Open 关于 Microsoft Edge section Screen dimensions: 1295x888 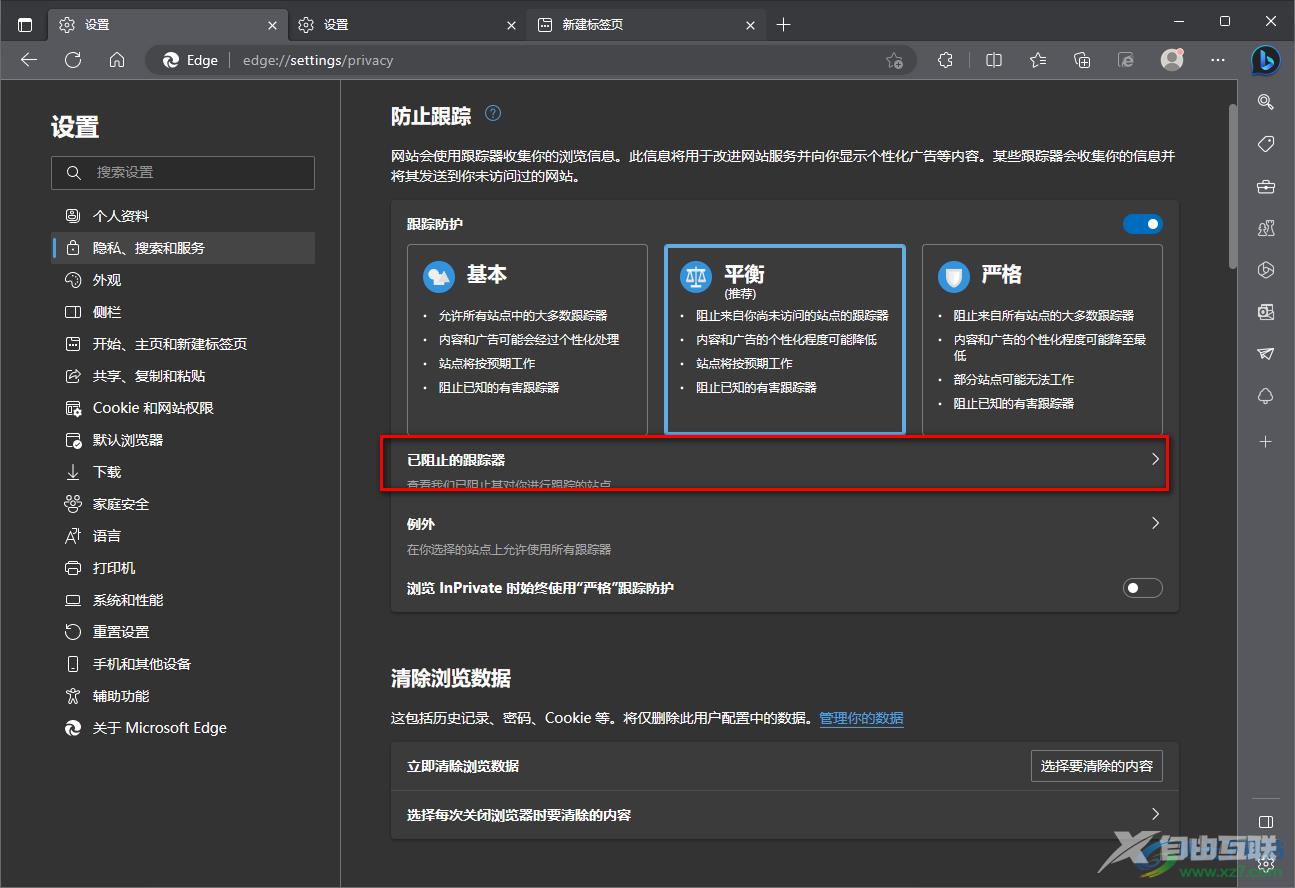click(x=183, y=728)
